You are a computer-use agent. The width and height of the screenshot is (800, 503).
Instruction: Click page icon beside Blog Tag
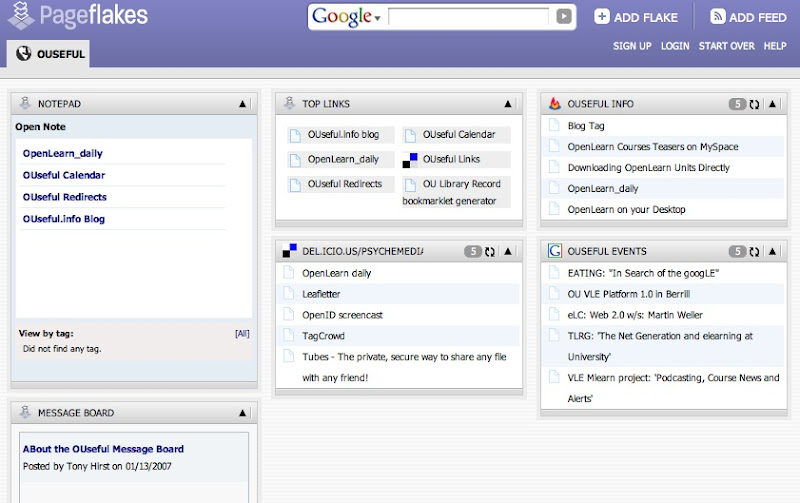point(554,125)
